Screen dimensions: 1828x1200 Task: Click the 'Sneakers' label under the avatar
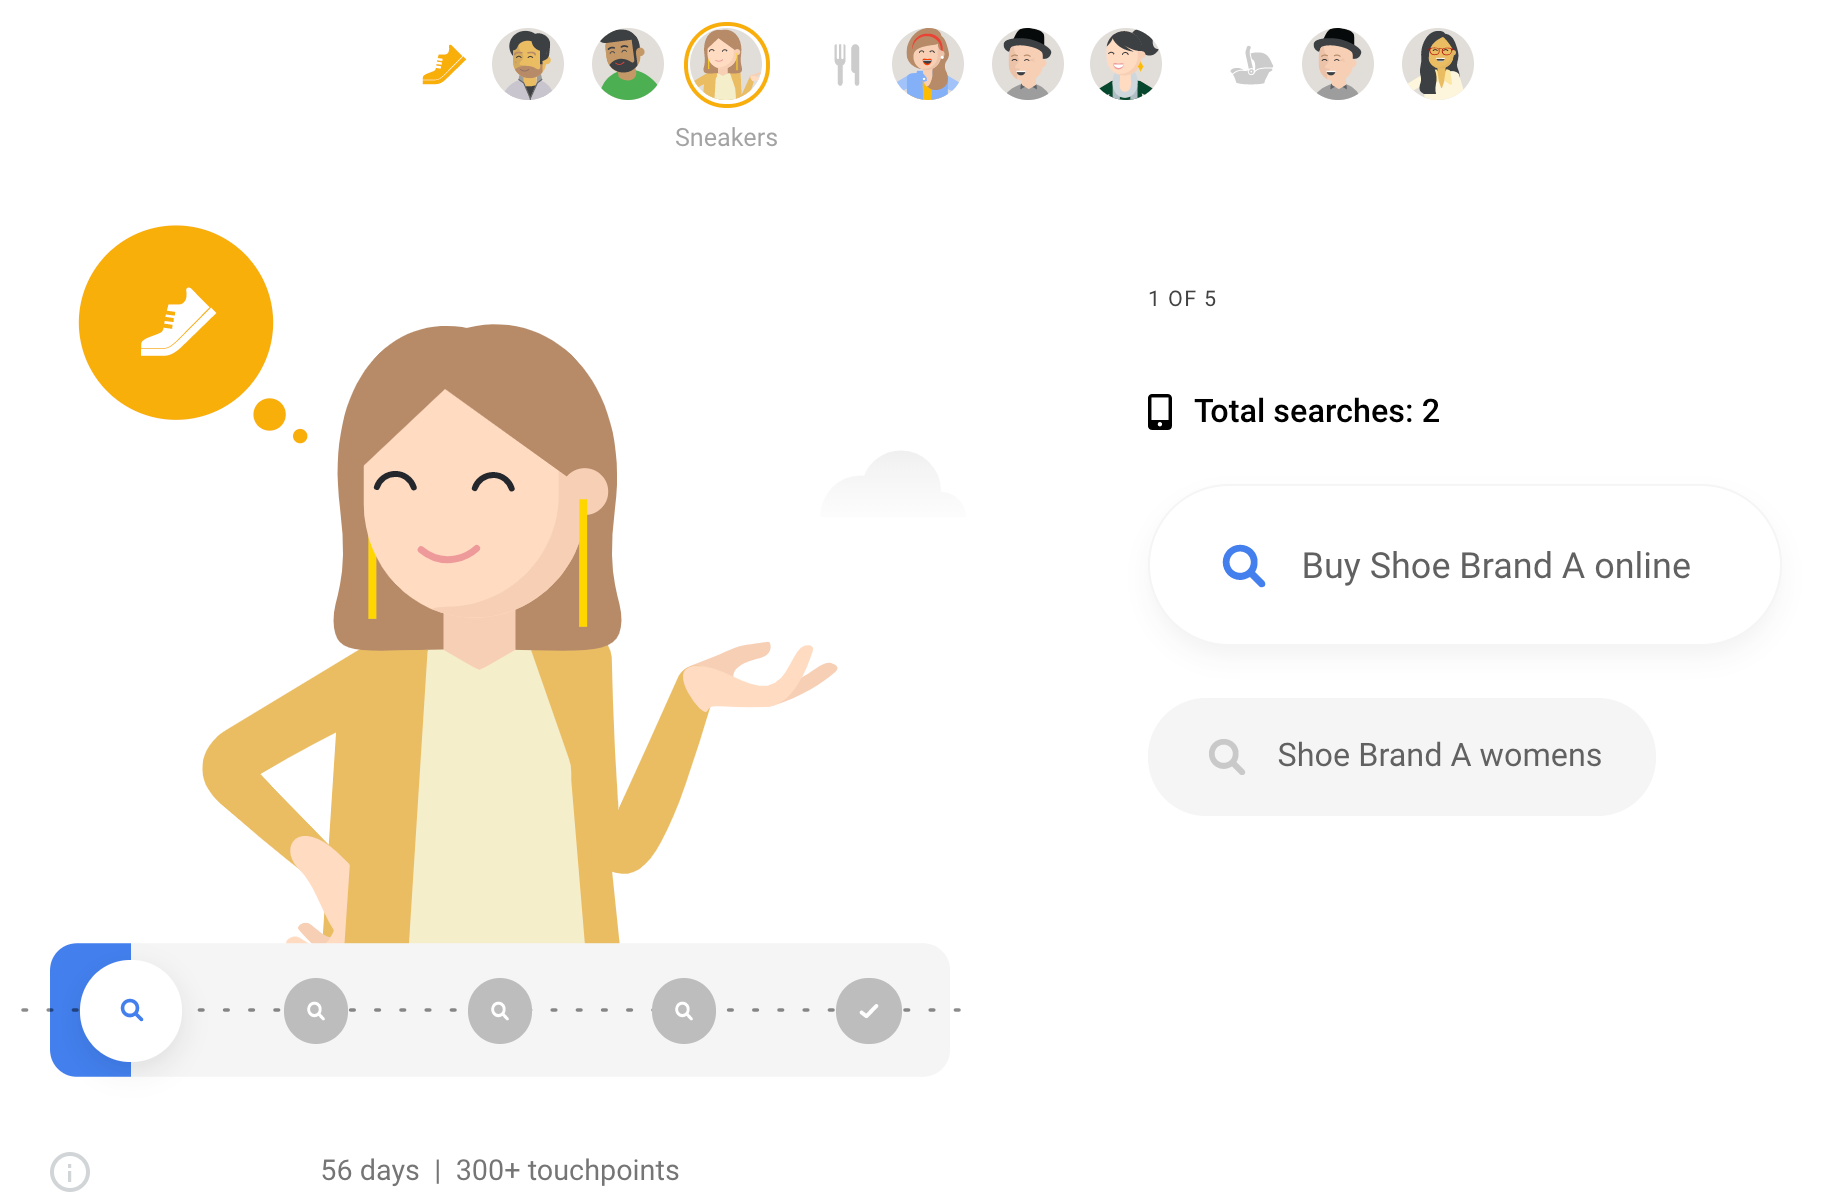726,137
